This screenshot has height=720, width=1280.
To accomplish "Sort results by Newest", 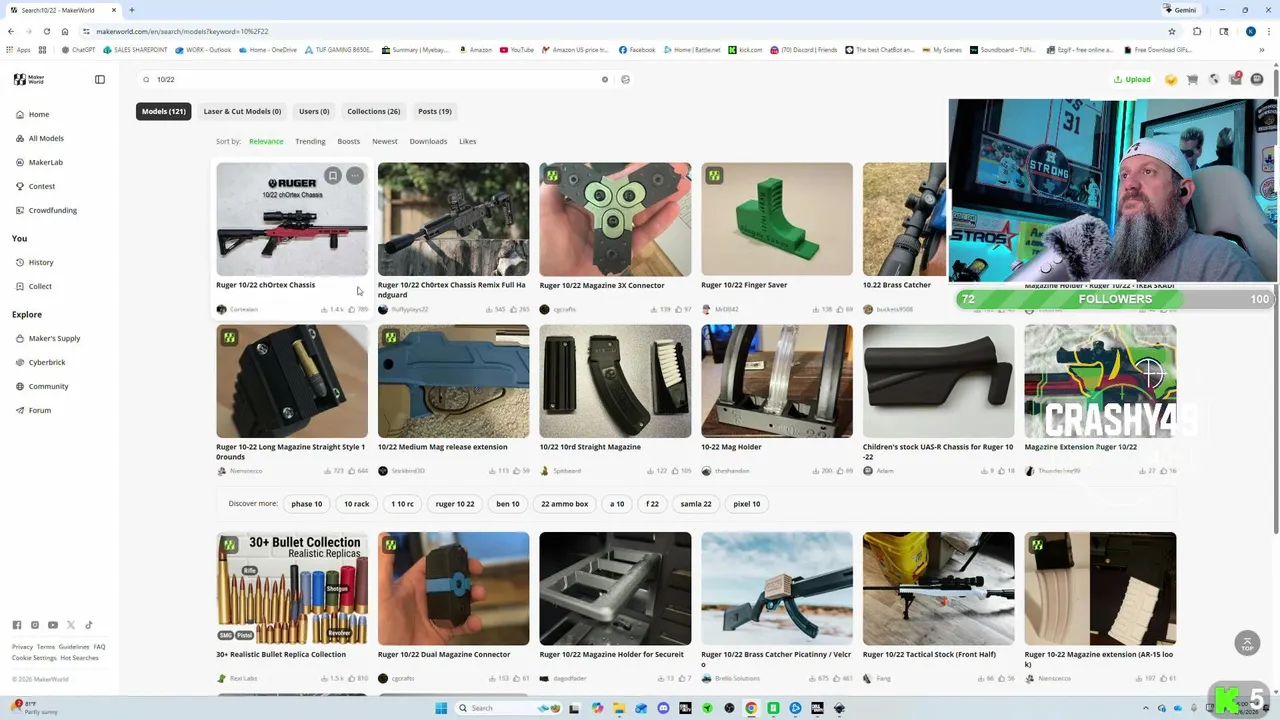I will pyautogui.click(x=385, y=141).
